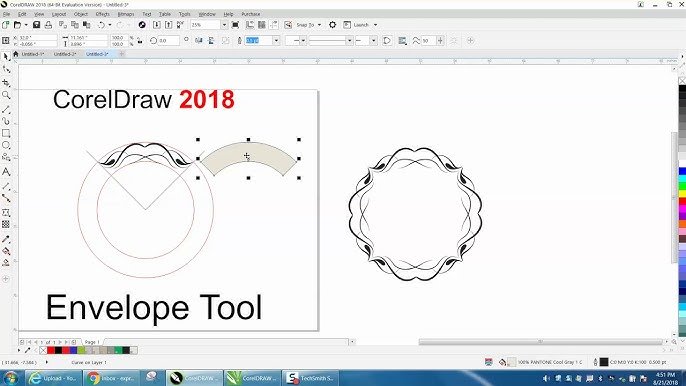Select the Drop Shadow effects tool
The height and width of the screenshot is (386, 686).
pyautogui.click(x=6, y=213)
